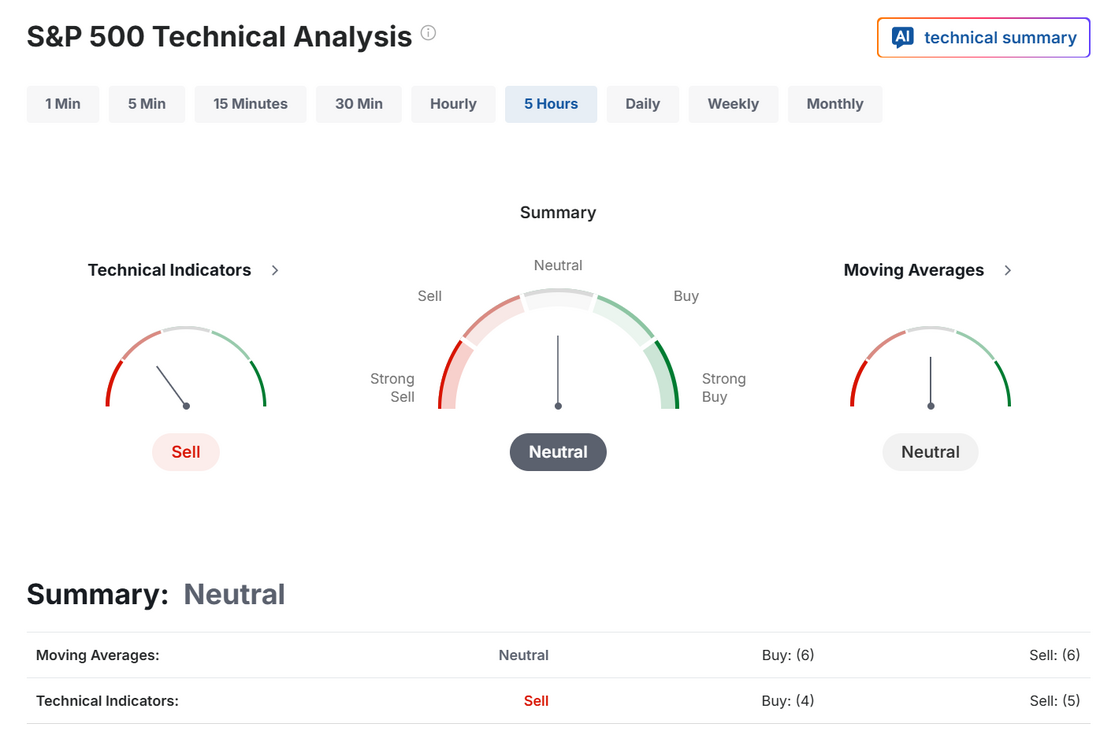
Task: Click the Strong Sell gauge label
Action: point(392,388)
